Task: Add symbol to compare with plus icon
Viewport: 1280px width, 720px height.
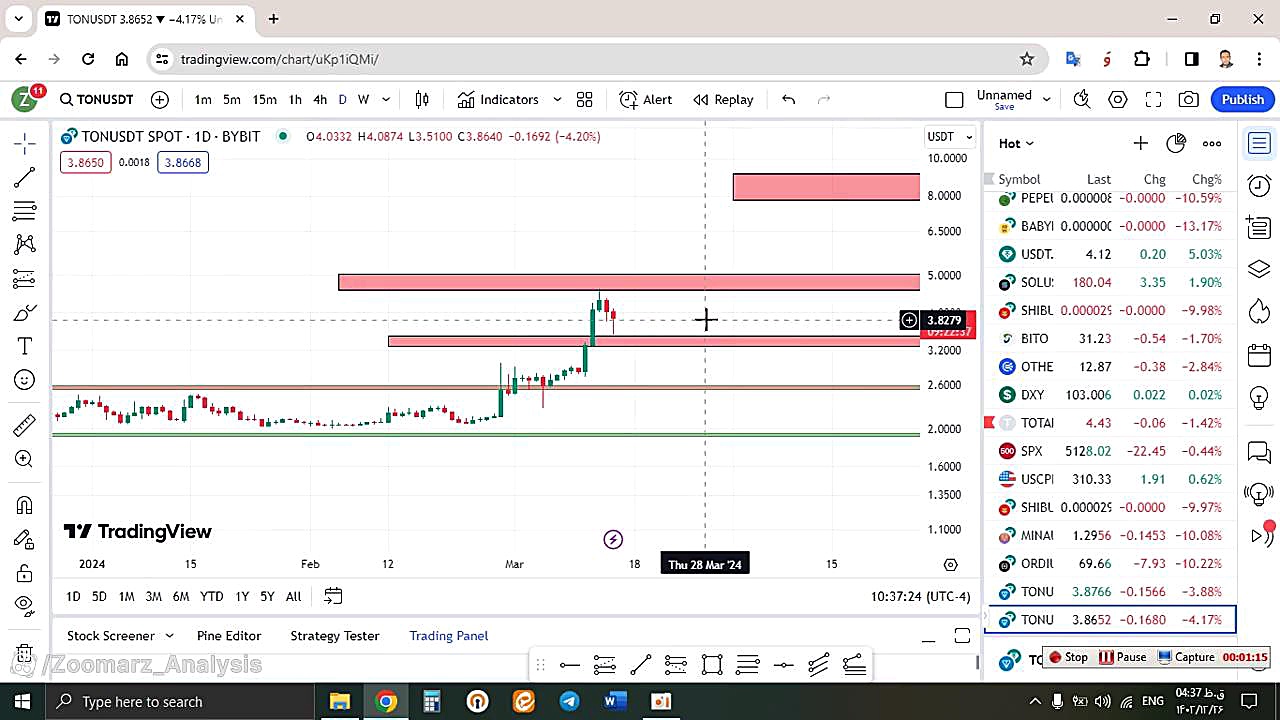Action: [160, 99]
